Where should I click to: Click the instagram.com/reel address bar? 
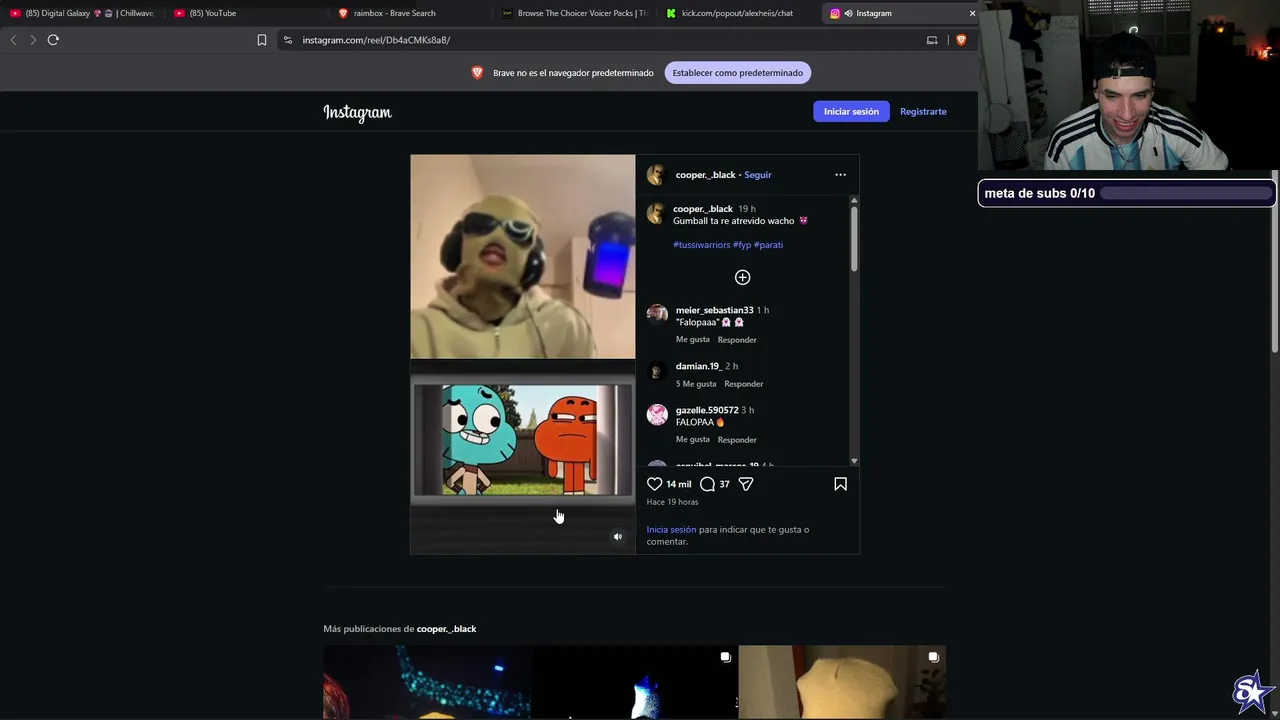[x=600, y=40]
